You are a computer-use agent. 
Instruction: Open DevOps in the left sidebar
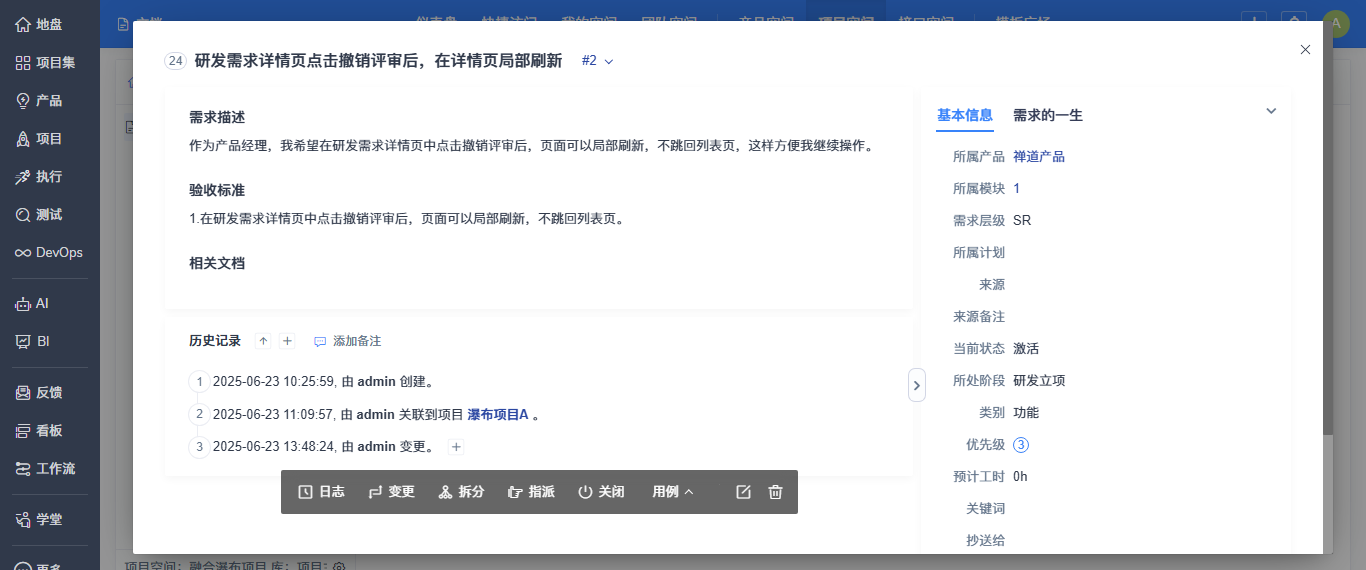click(x=50, y=253)
